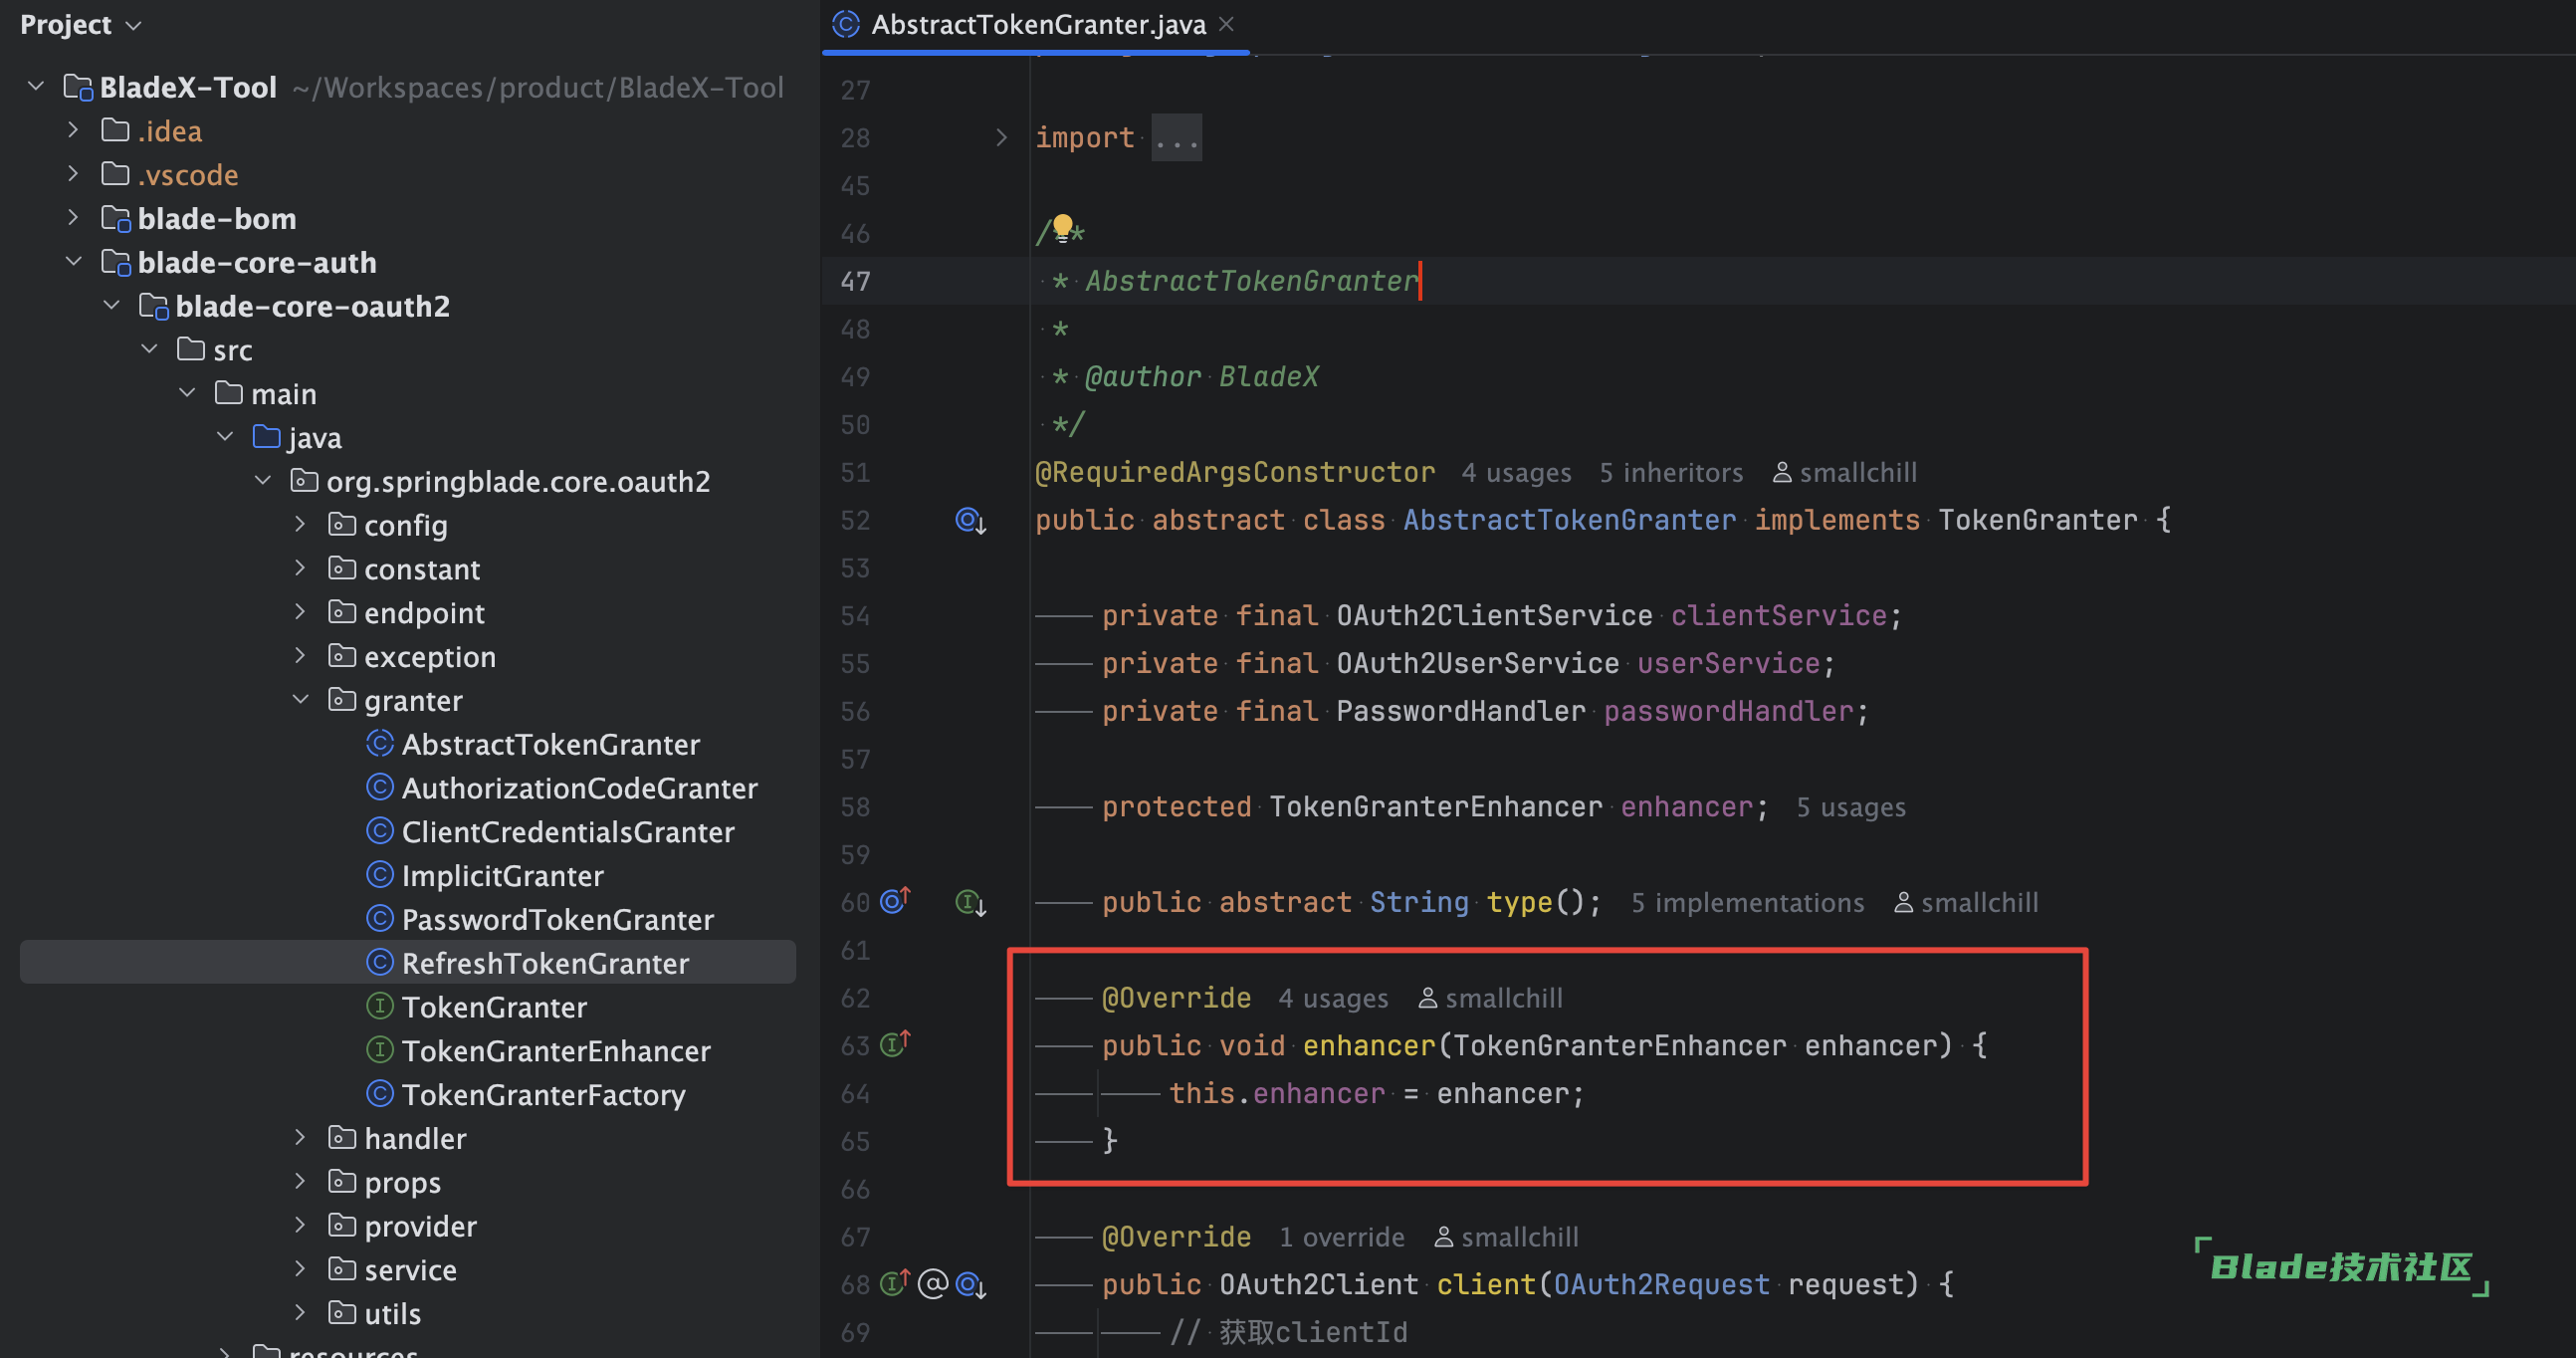This screenshot has height=1358, width=2576.
Task: Click the package icon beside config
Action: 342,524
